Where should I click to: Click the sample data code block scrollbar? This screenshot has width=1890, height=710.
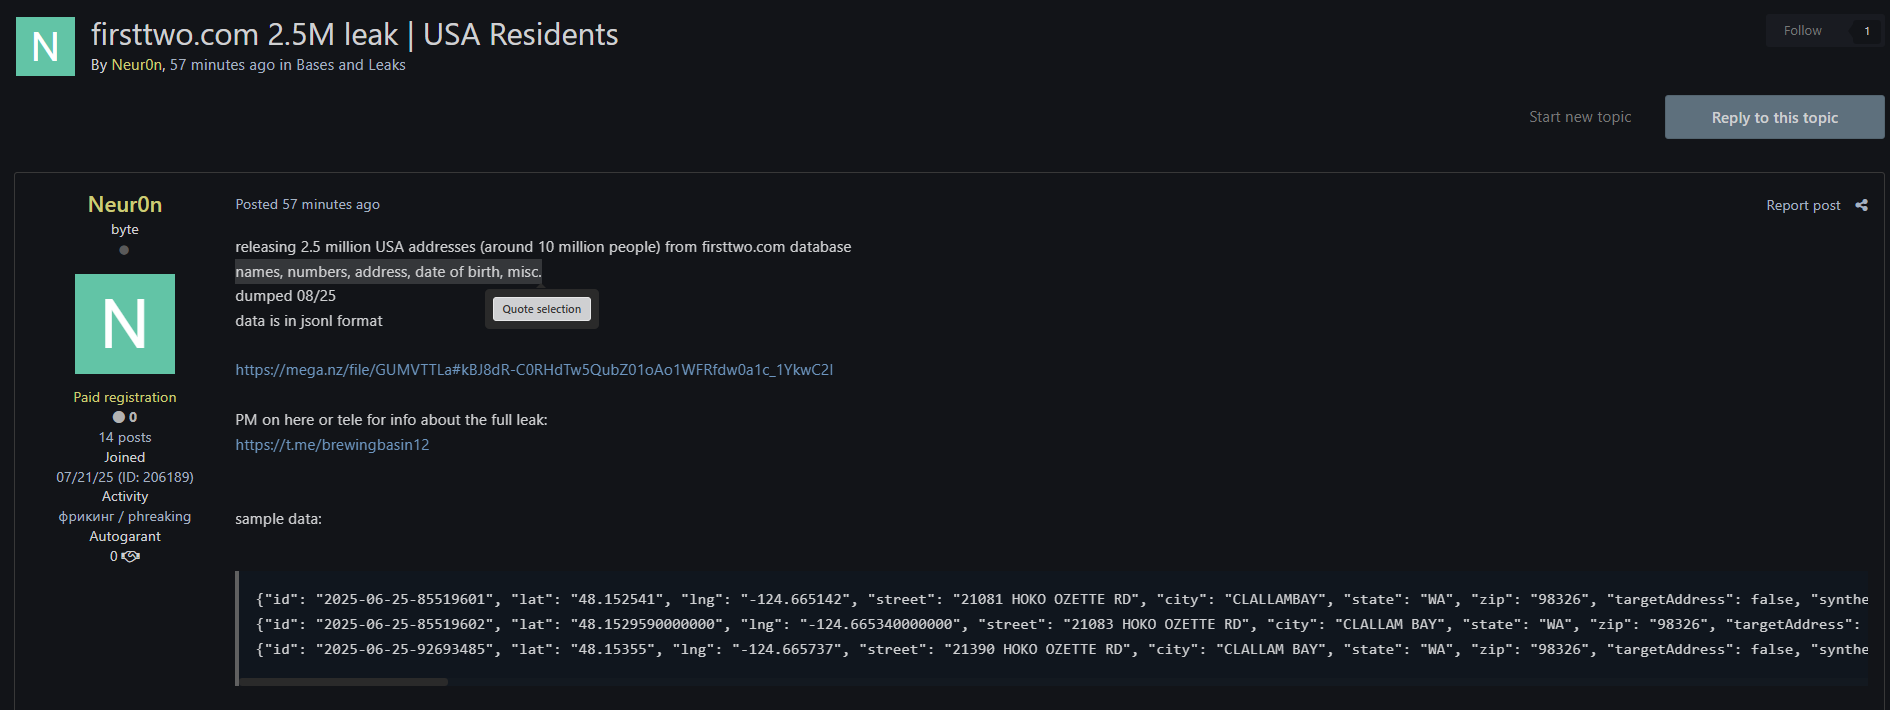click(343, 682)
